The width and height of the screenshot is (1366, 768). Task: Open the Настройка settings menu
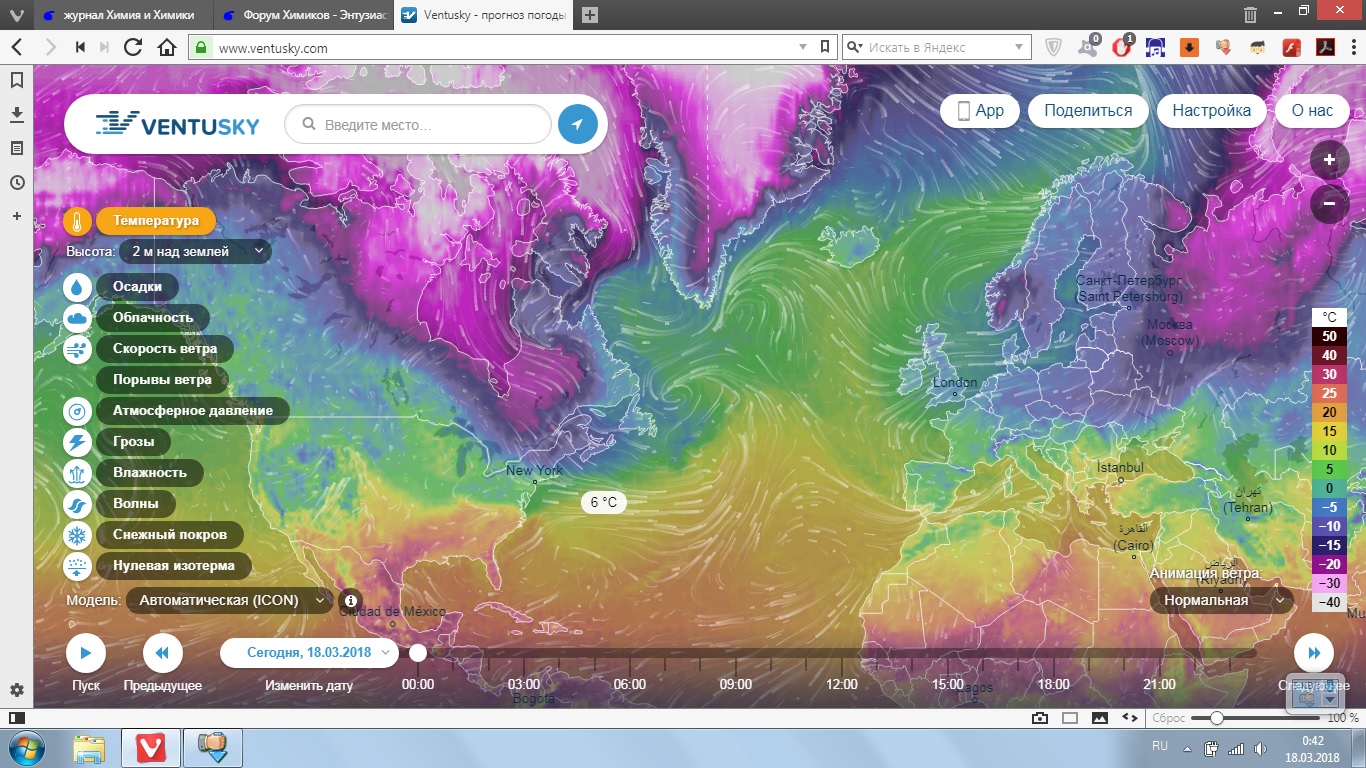1211,111
